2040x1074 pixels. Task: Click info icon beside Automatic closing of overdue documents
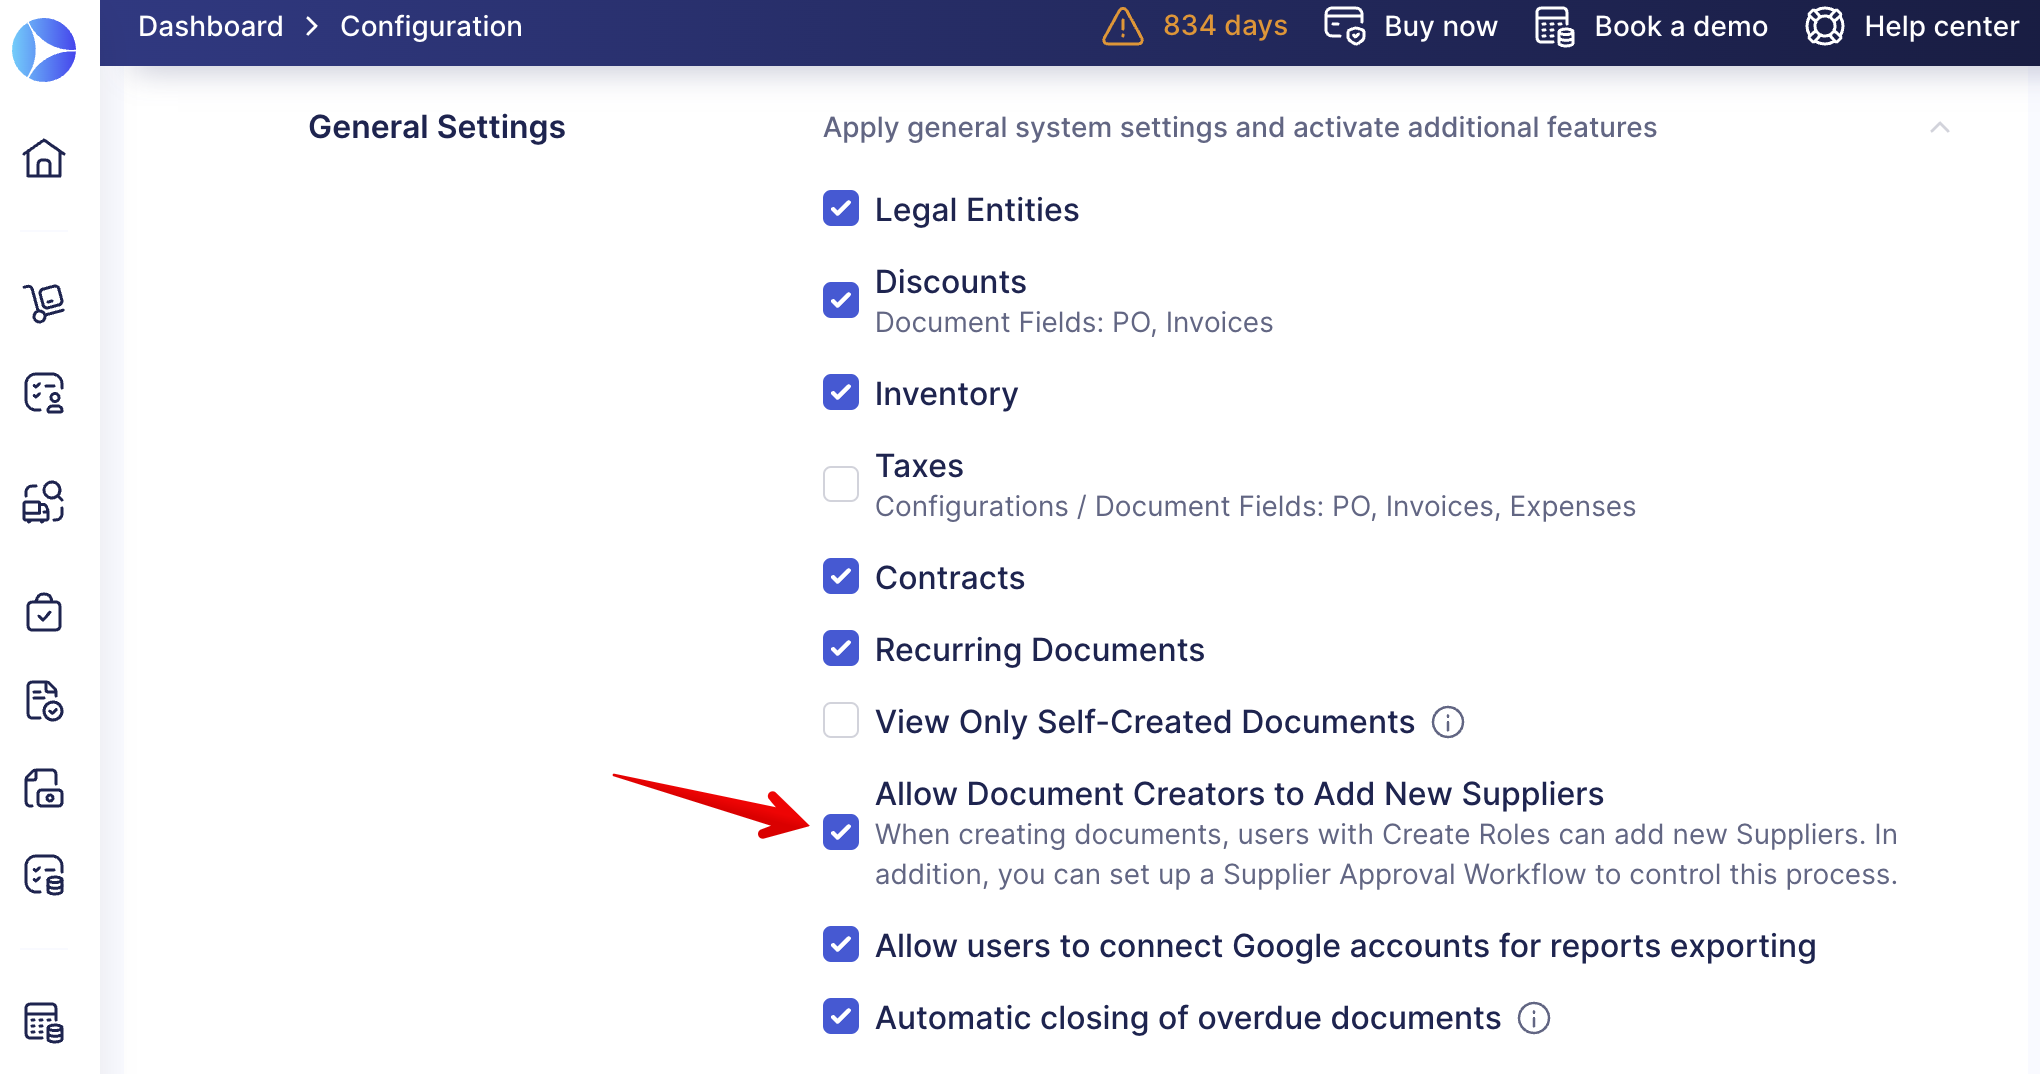1534,1018
